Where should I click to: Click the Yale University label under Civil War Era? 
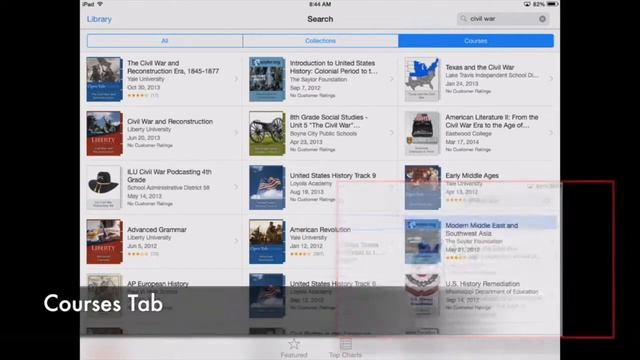[x=146, y=79]
